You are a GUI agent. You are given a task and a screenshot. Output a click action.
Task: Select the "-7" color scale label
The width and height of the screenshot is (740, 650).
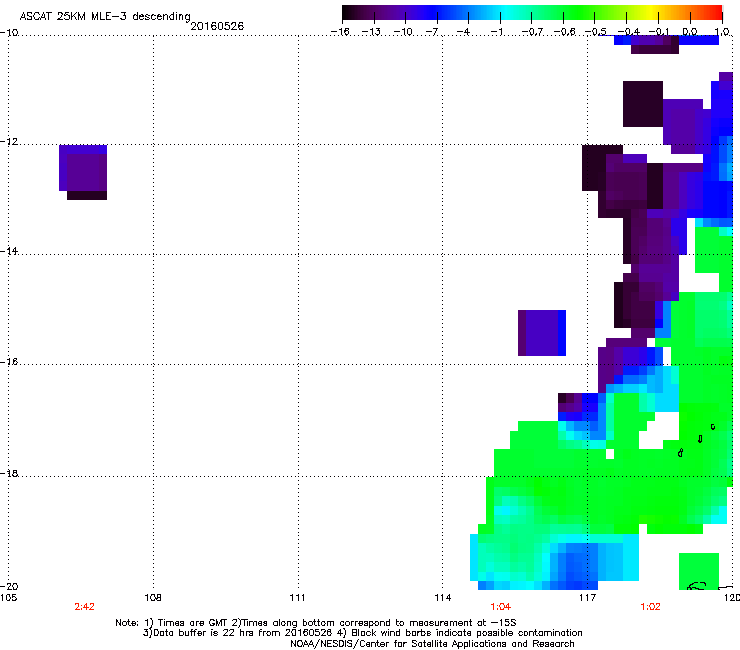[432, 32]
